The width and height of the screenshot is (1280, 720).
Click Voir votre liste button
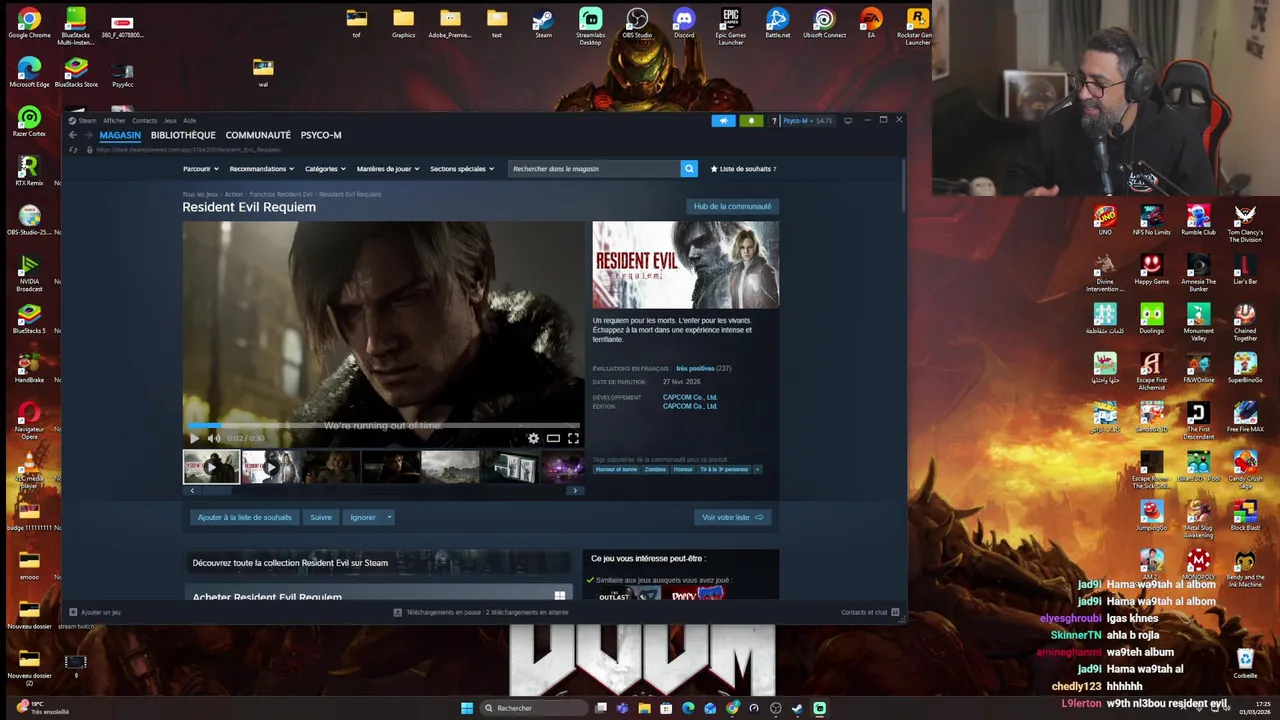[x=732, y=517]
